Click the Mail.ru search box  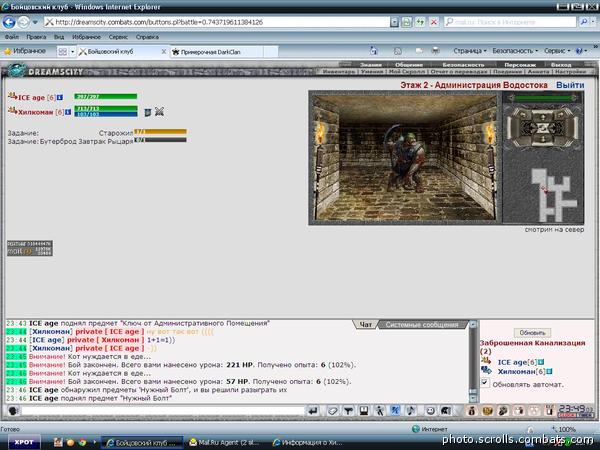[x=510, y=22]
